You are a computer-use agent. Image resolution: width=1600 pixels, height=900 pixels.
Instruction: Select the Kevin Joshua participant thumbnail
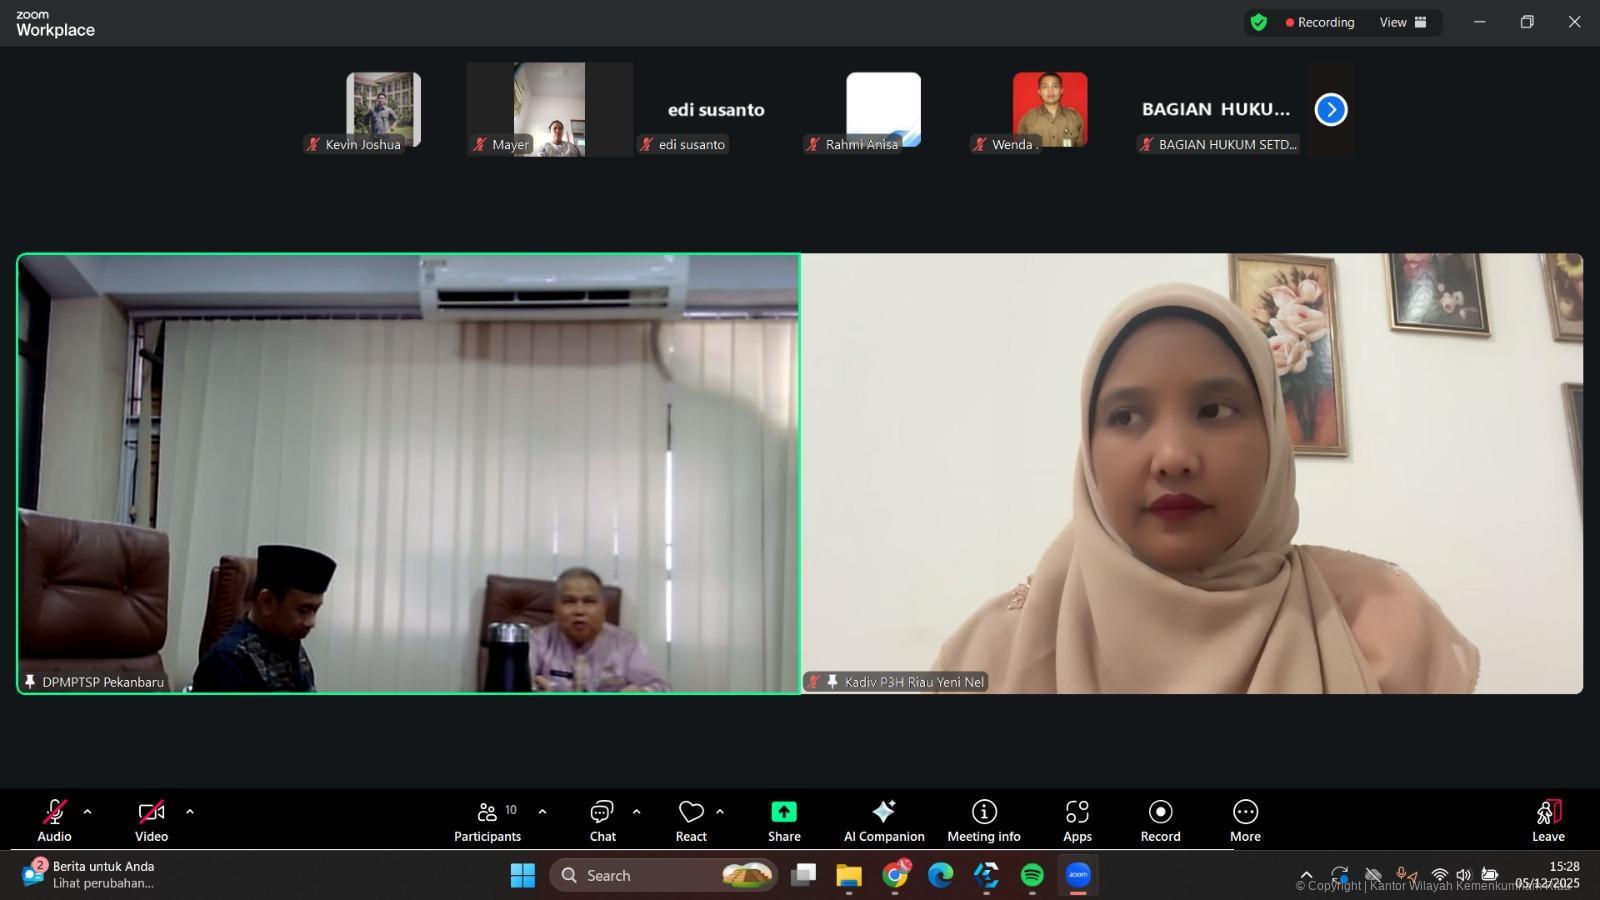pyautogui.click(x=383, y=109)
